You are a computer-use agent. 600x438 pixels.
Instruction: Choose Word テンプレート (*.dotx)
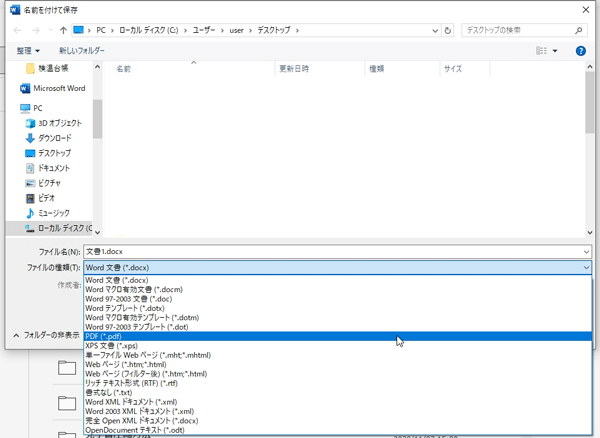point(338,308)
